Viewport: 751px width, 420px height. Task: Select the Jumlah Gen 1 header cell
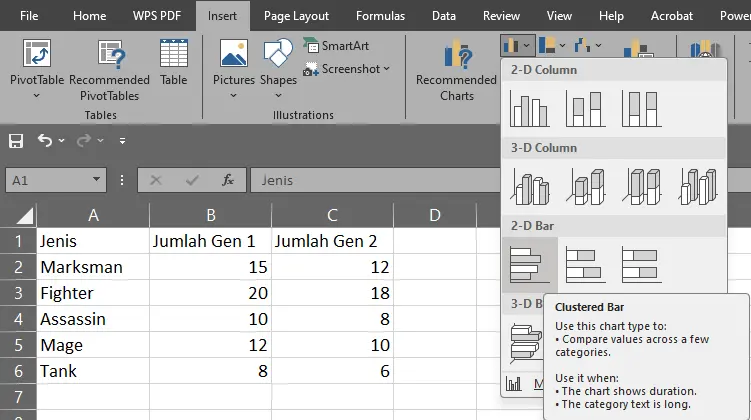coord(211,241)
